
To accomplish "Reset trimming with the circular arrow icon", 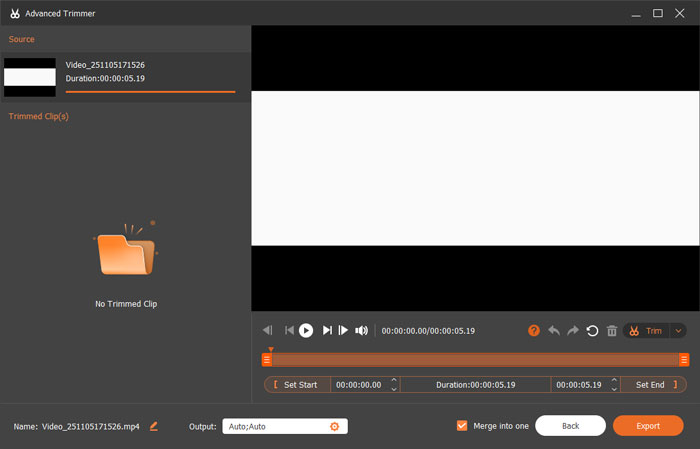I will [x=593, y=331].
